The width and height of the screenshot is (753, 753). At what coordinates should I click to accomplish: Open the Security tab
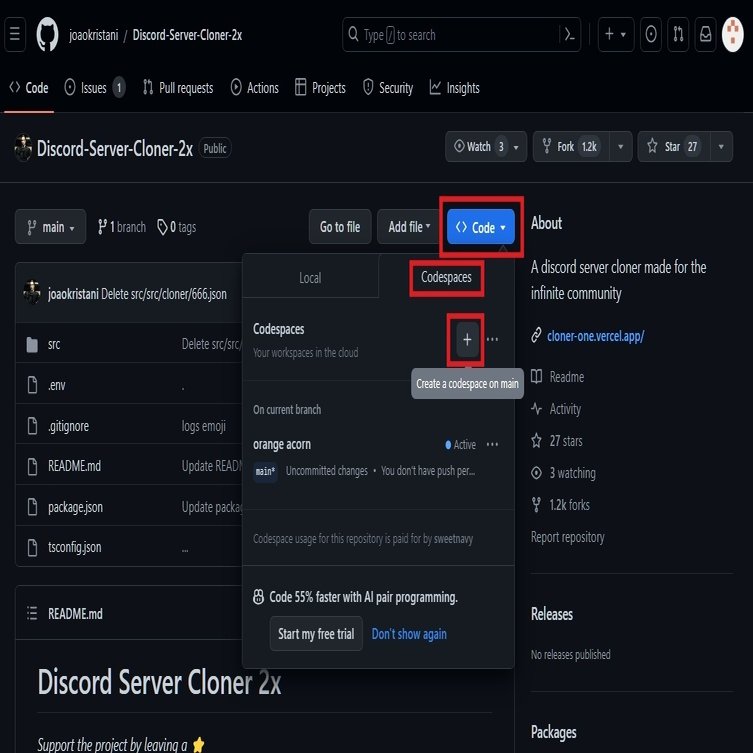pos(388,88)
